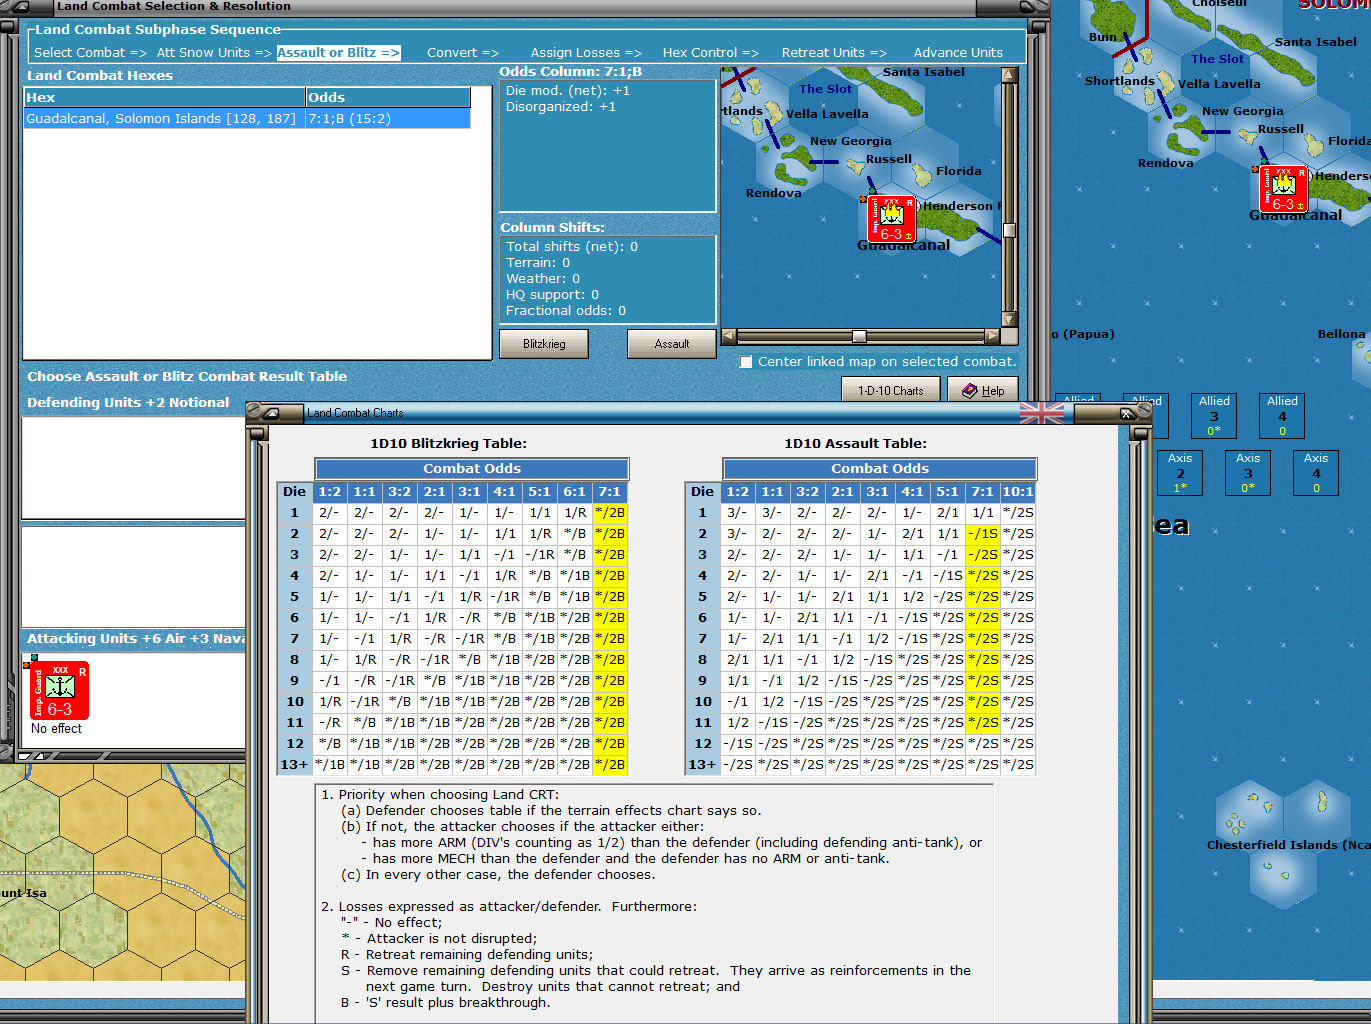This screenshot has width=1371, height=1024.
Task: Click the Odds column header
Action: coord(388,97)
